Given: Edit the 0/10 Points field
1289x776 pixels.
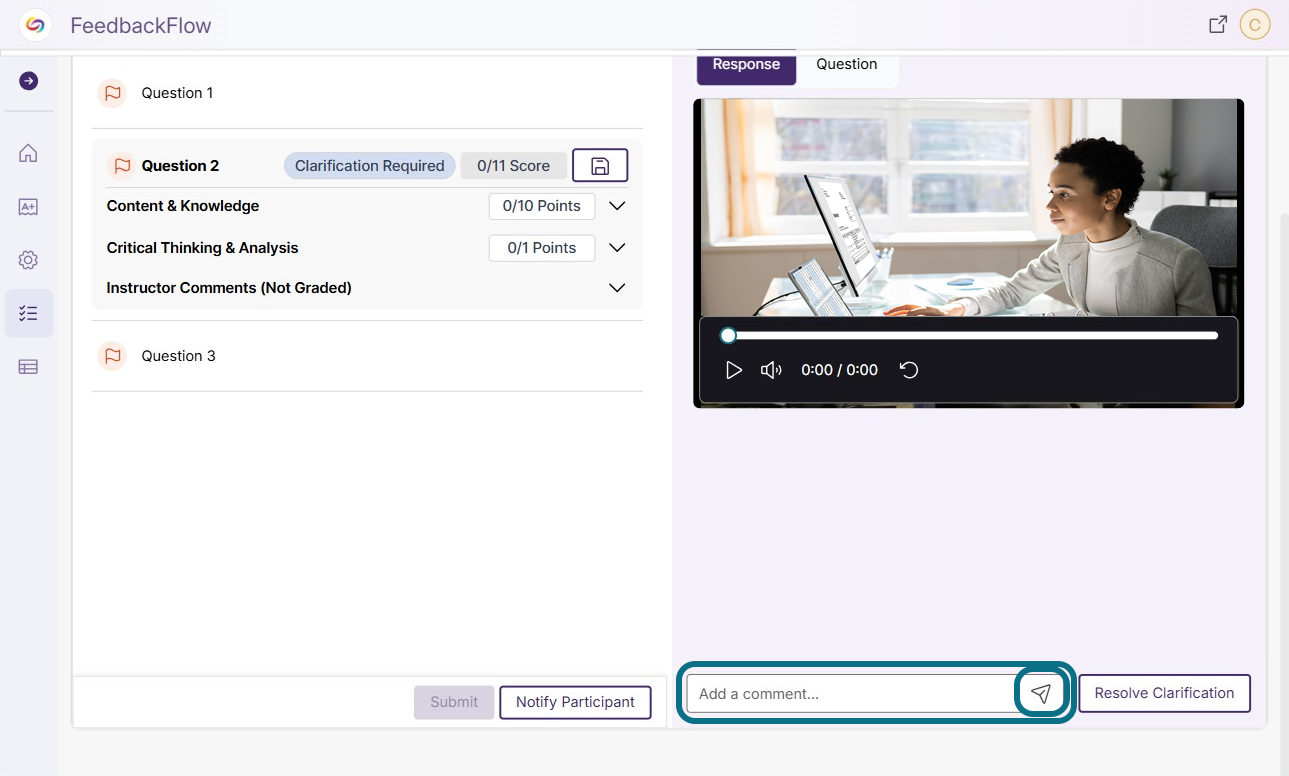Looking at the screenshot, I should coord(542,206).
